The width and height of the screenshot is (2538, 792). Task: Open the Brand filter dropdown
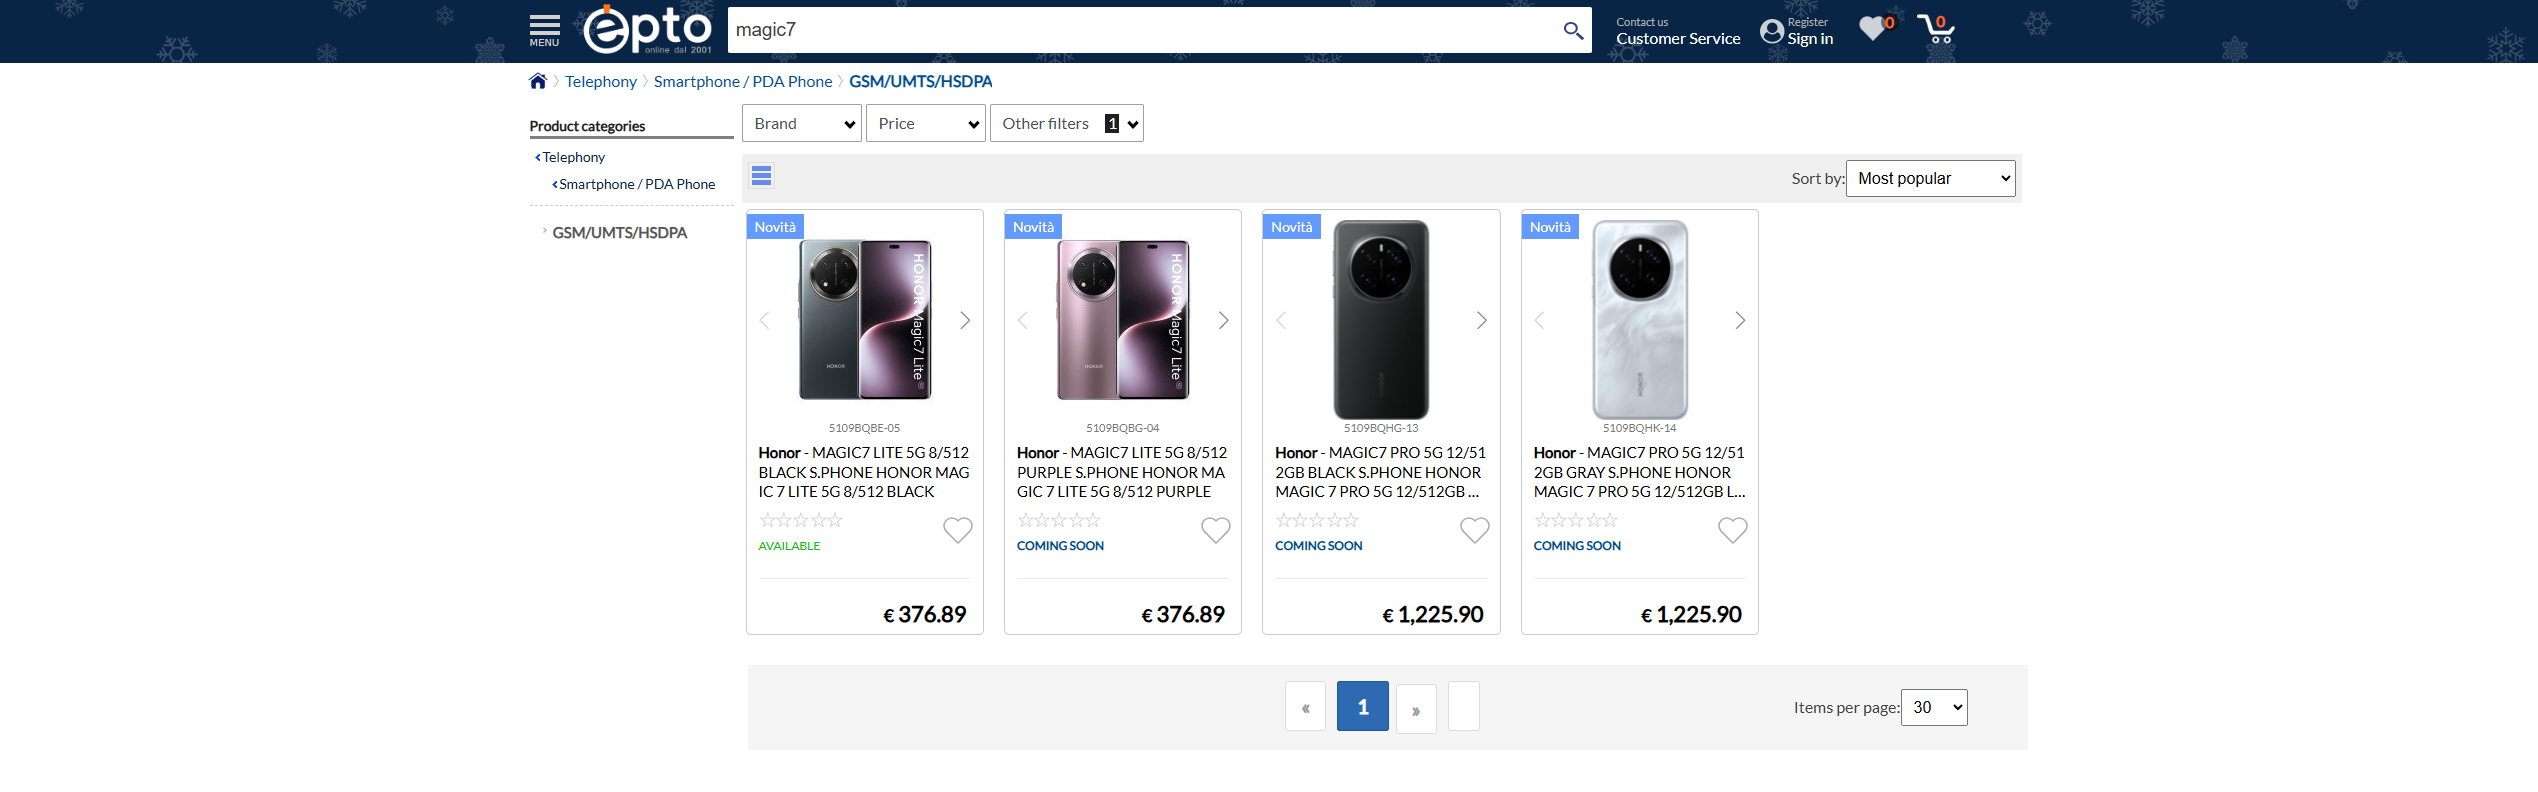pos(802,123)
